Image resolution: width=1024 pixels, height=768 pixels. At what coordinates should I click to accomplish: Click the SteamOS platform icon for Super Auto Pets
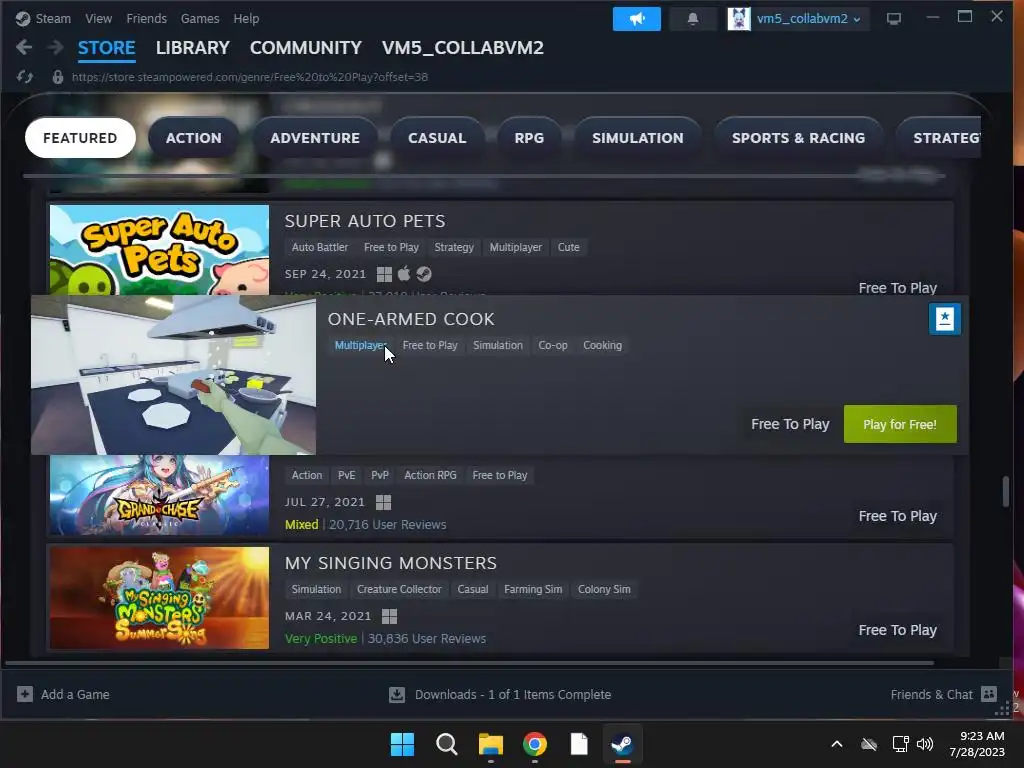click(424, 274)
